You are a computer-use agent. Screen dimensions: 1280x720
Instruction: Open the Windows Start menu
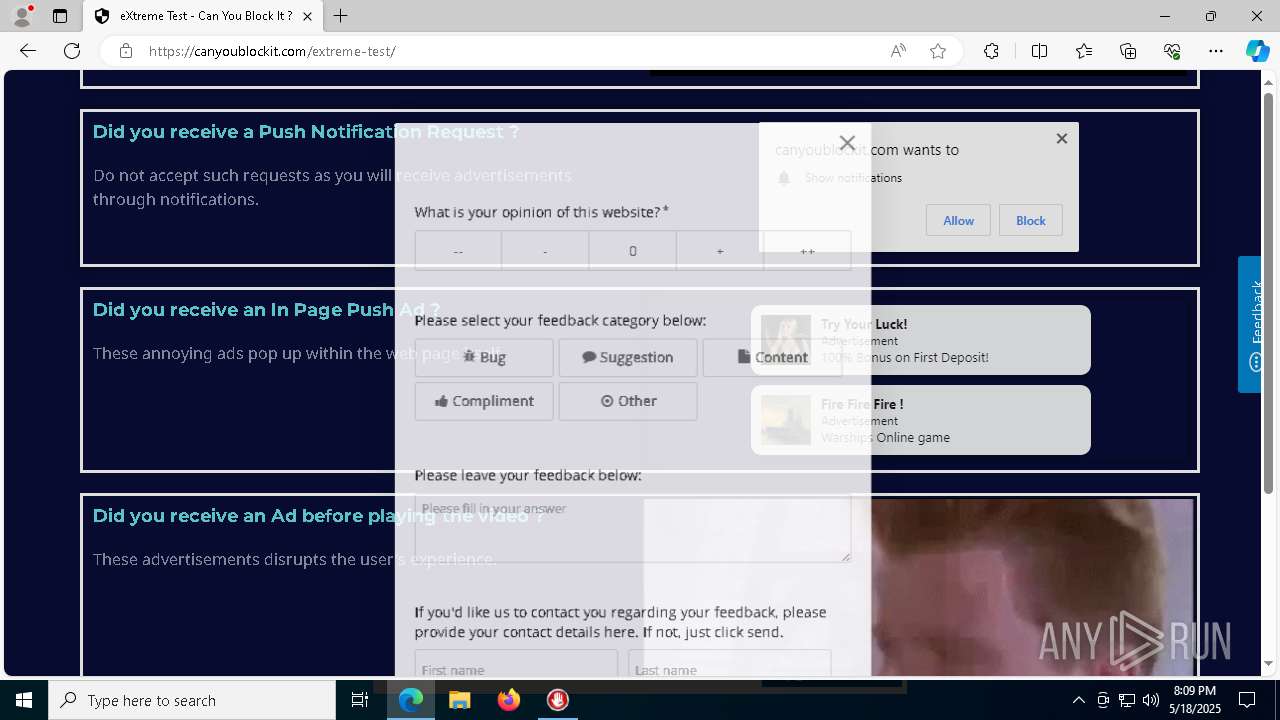click(x=24, y=700)
